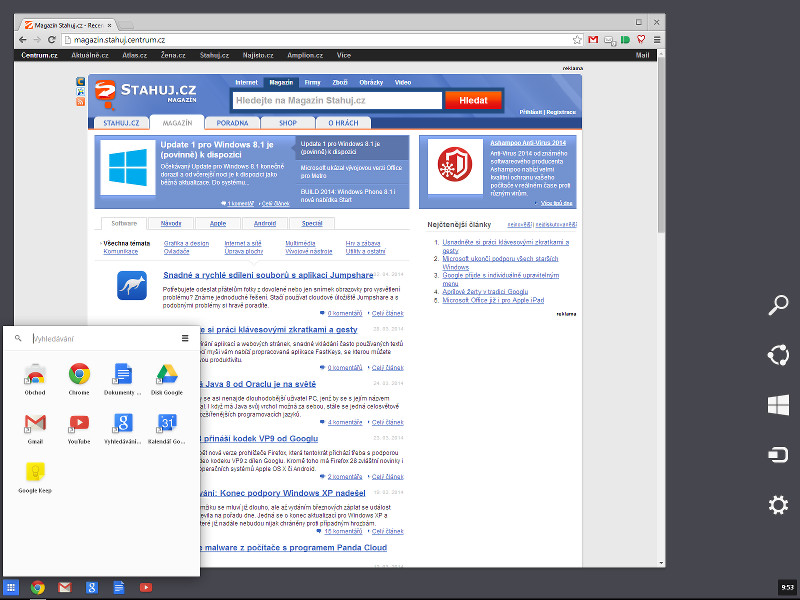This screenshot has width=800, height=600.
Task: Click the app launcher grid button on shelf
Action: point(11,587)
